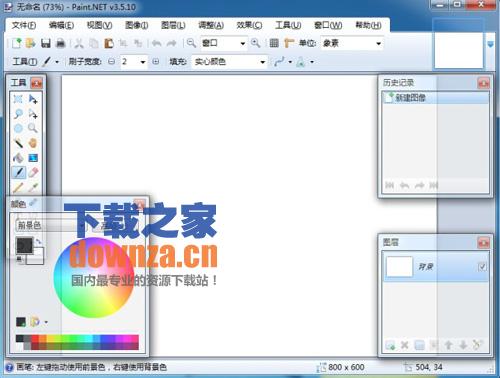Open the 编辑(E) menu
The height and width of the screenshot is (378, 500).
[x=61, y=25]
